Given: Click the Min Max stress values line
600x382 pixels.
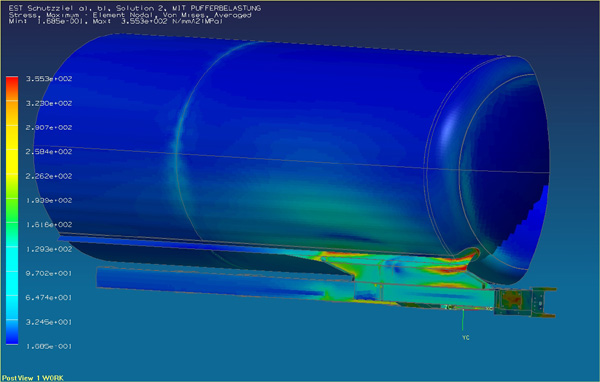Looking at the screenshot, I should pyautogui.click(x=116, y=21).
